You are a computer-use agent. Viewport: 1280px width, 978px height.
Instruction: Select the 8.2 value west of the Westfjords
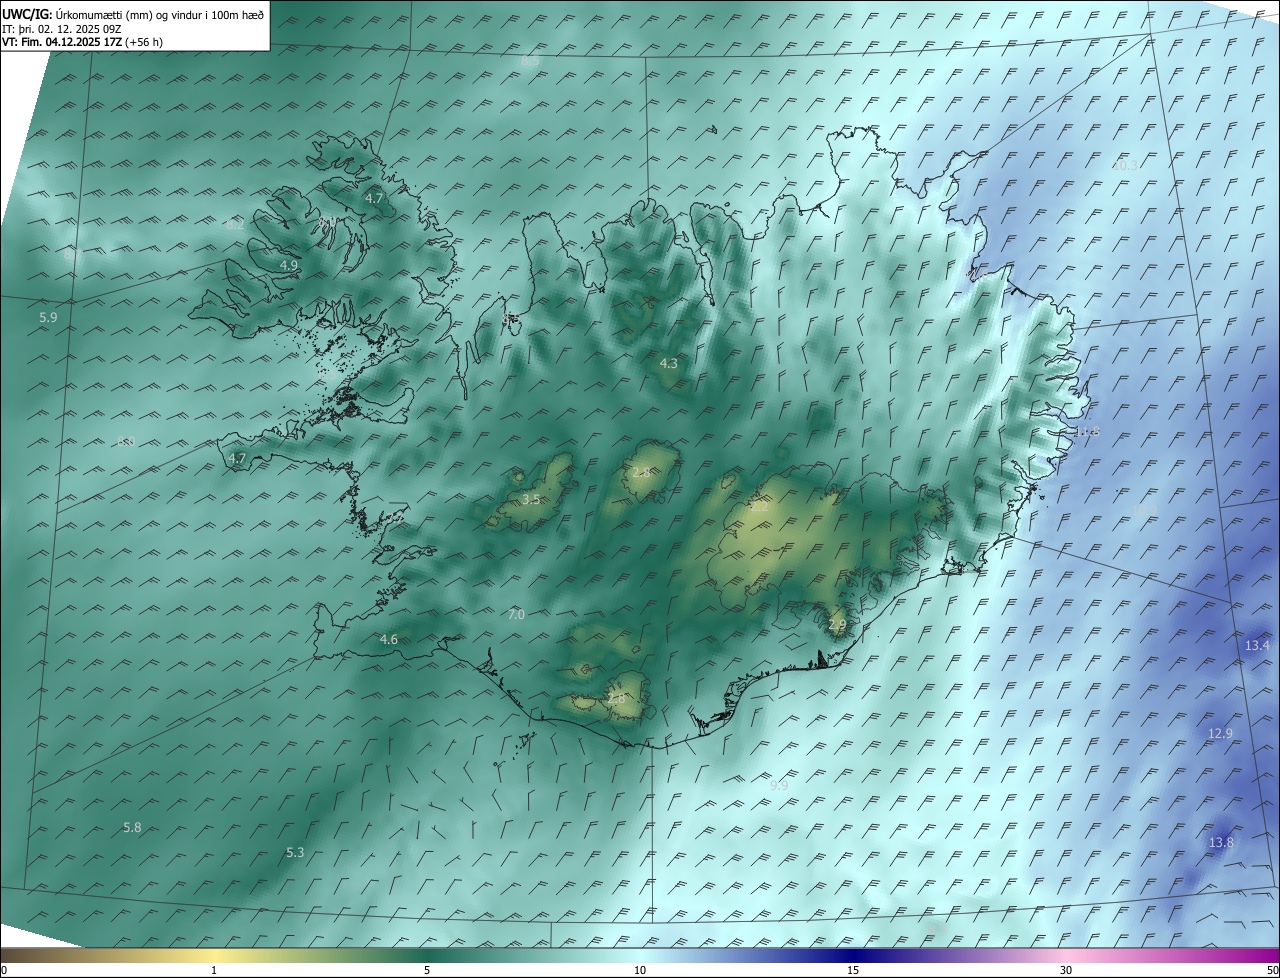point(235,225)
